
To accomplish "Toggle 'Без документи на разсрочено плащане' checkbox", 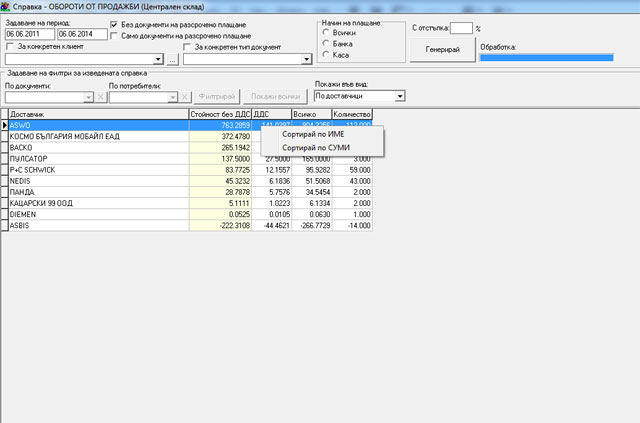I will (x=114, y=25).
